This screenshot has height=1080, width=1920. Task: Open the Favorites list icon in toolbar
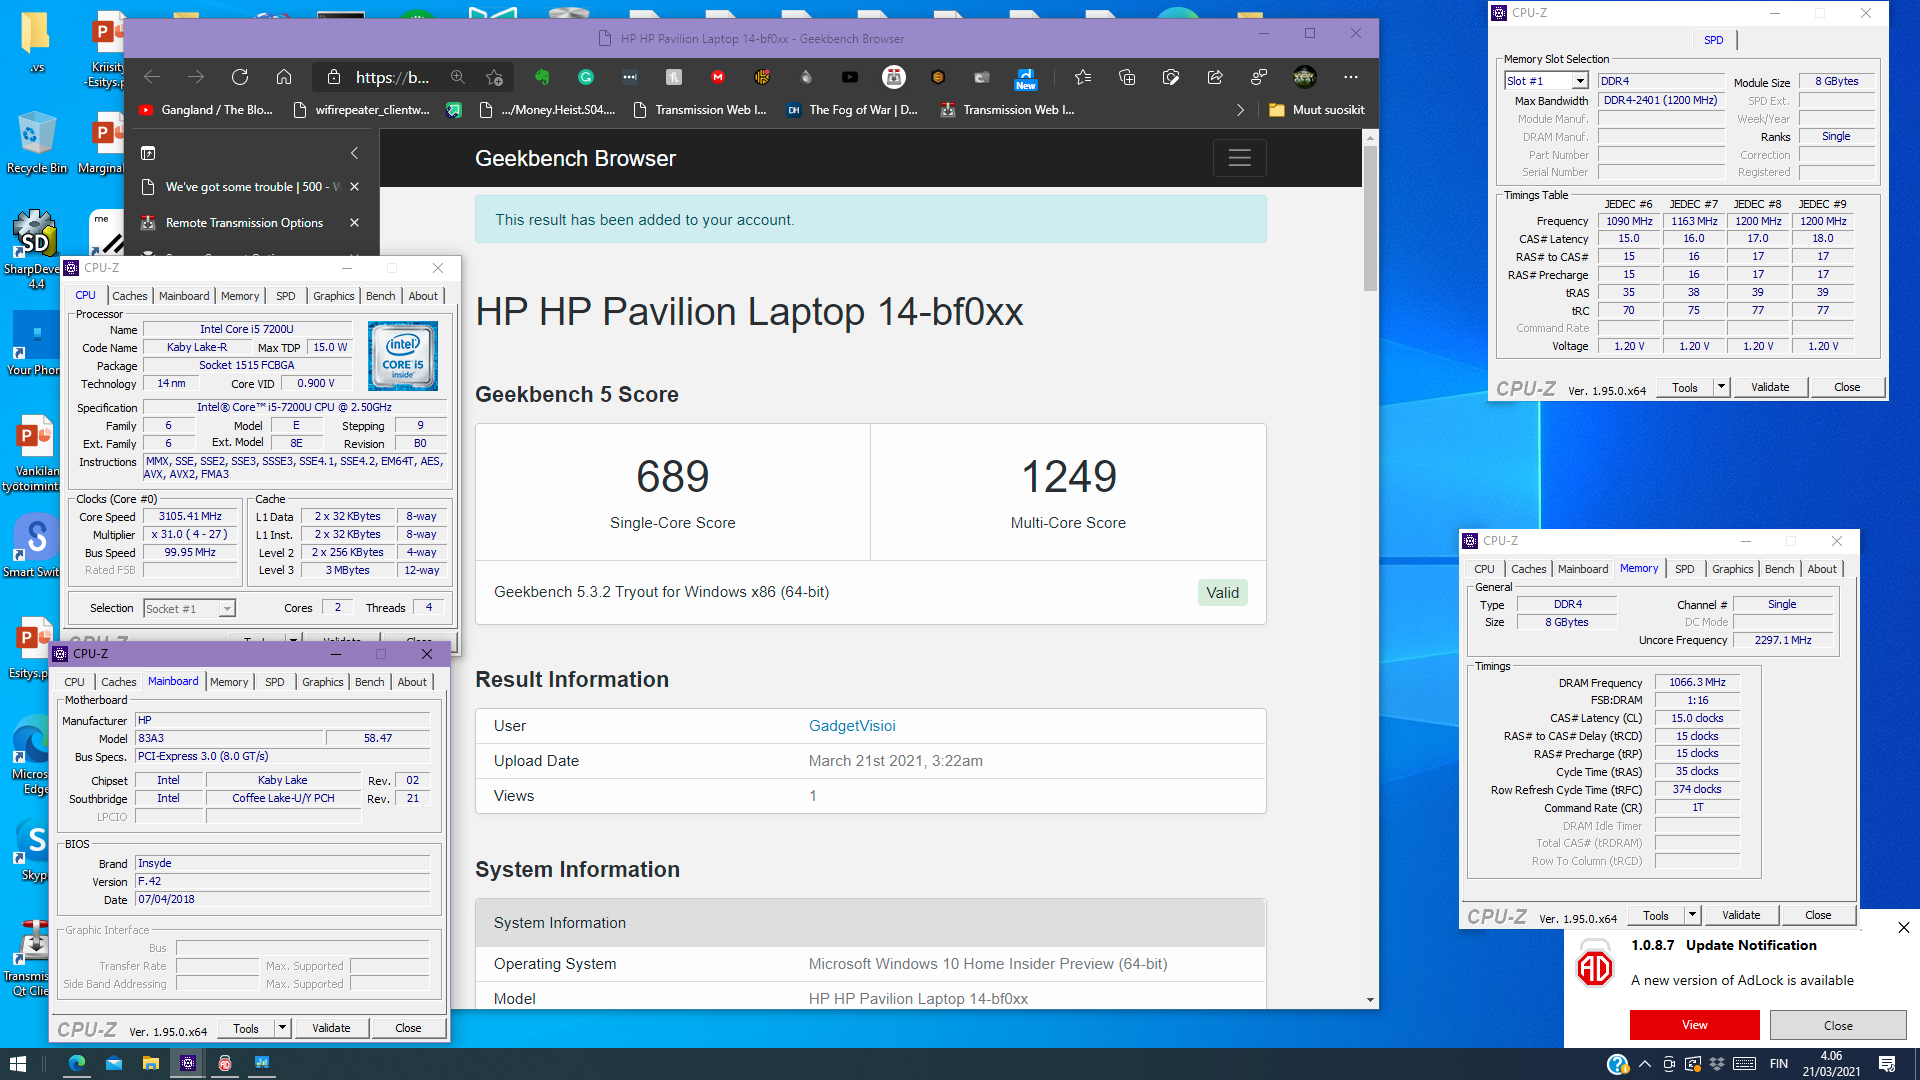point(1083,77)
